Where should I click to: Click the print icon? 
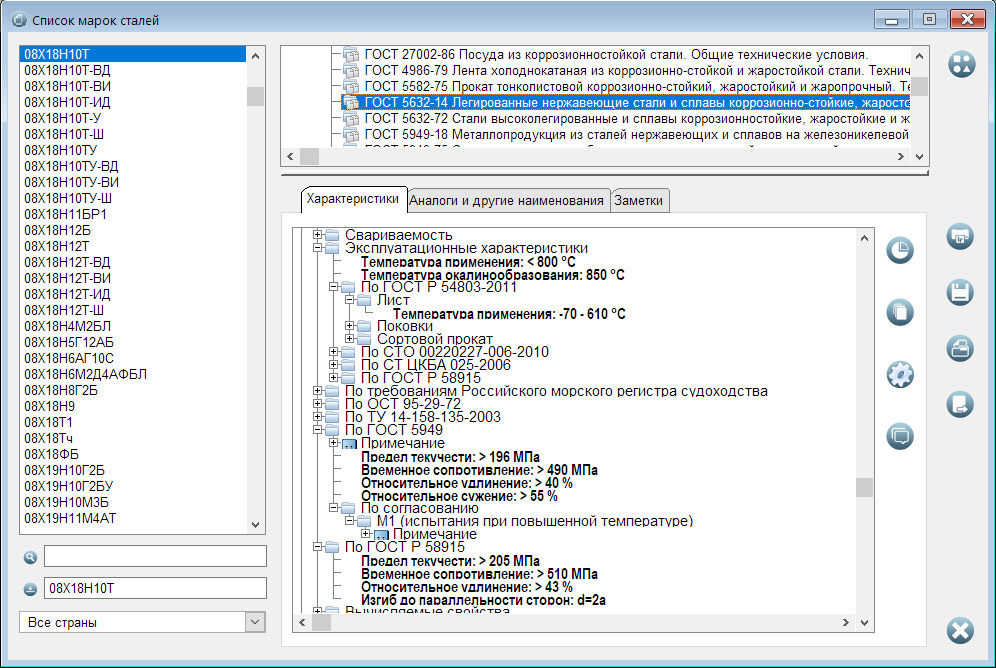[x=960, y=237]
